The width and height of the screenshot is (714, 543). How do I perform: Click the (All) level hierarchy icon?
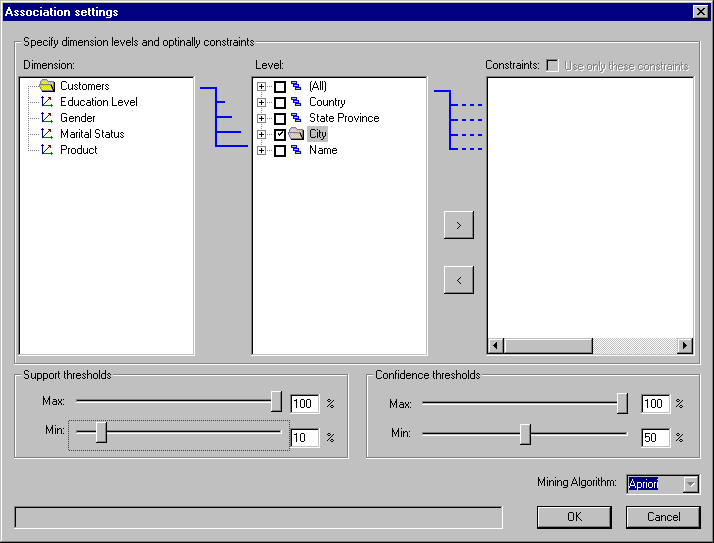[x=296, y=86]
